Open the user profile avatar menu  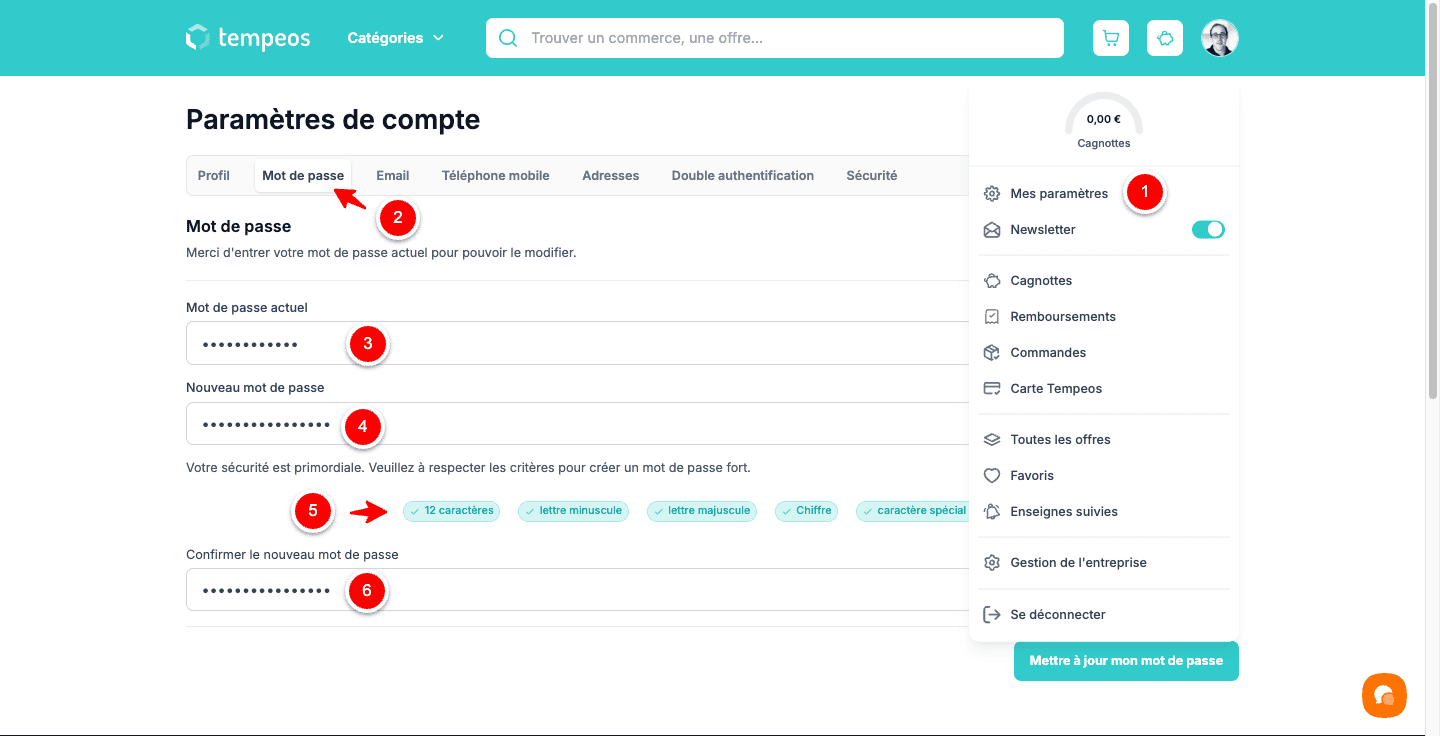click(1219, 38)
